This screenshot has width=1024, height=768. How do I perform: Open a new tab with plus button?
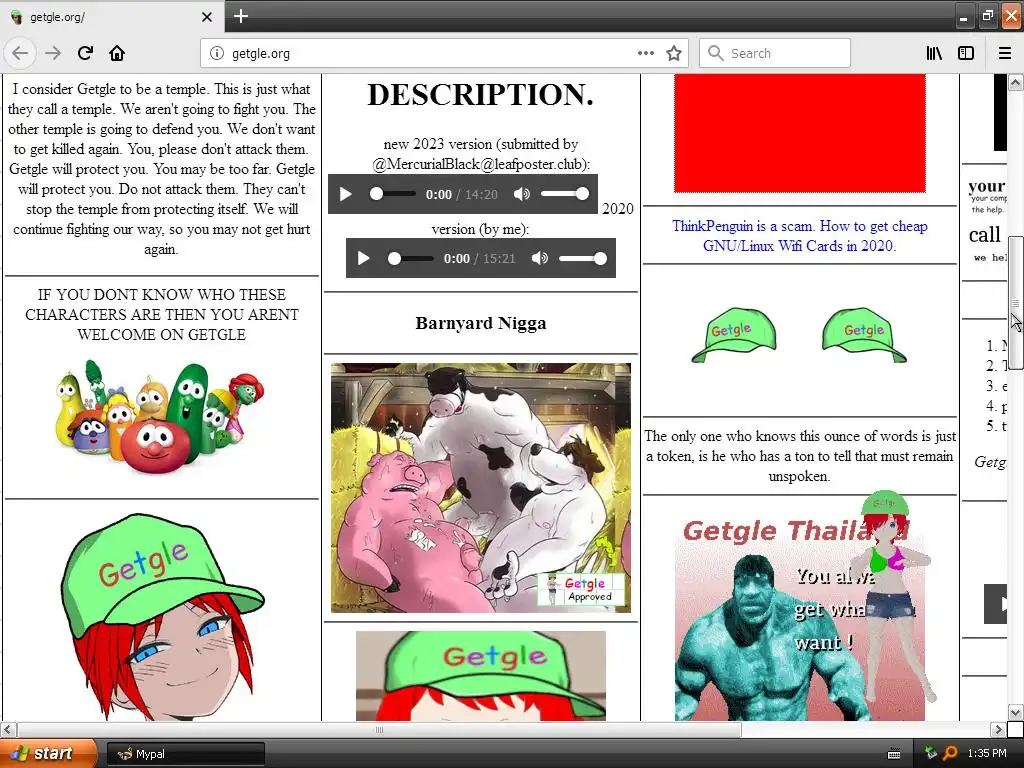point(241,16)
